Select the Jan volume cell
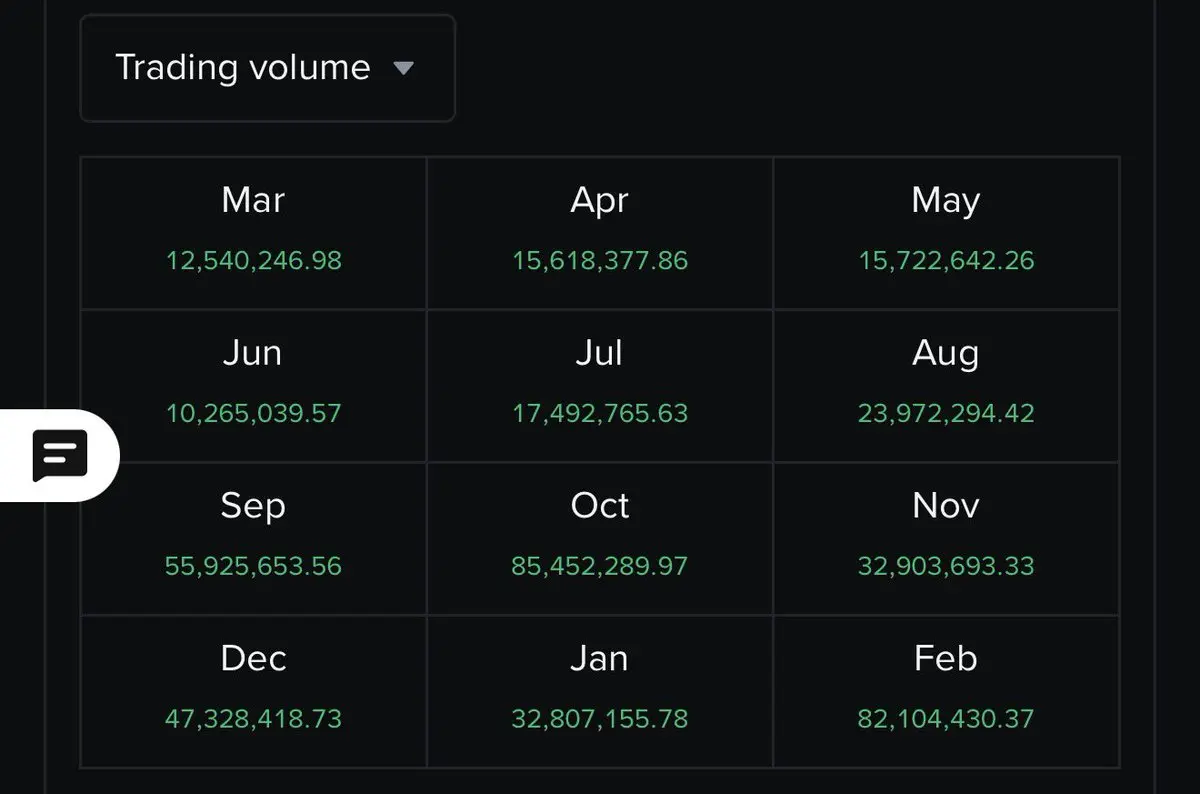Viewport: 1200px width, 794px height. (600, 692)
